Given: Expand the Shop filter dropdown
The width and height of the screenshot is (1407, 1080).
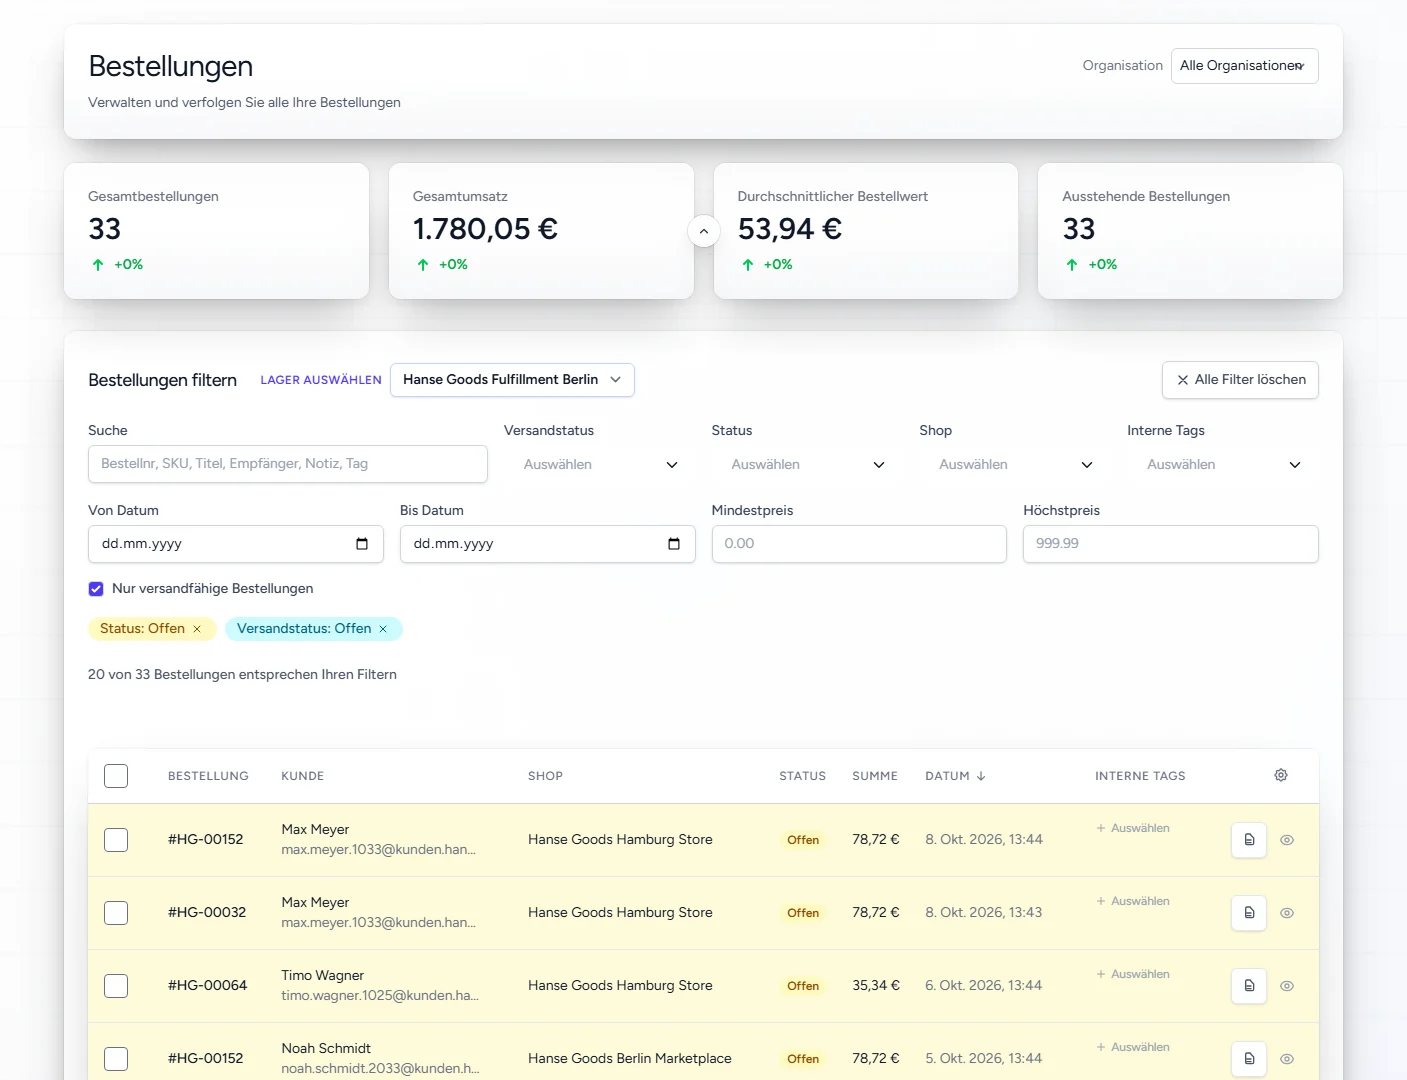Looking at the screenshot, I should pos(1016,465).
